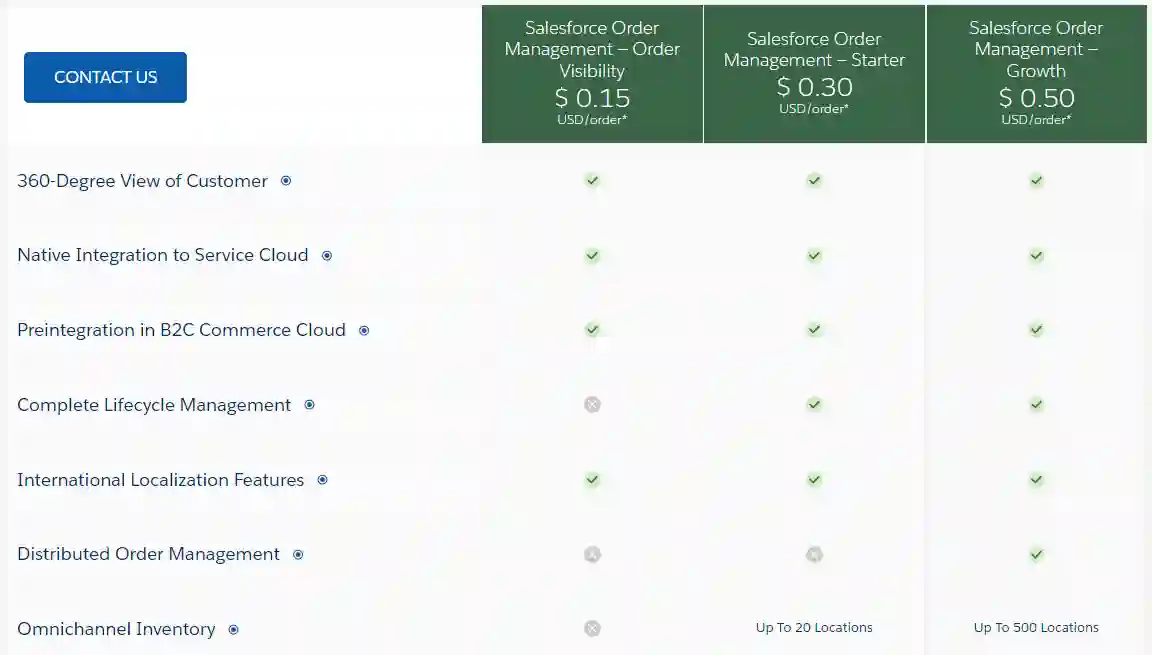Select the Order Management Starter plan header
Viewport: 1152px width, 655px height.
point(814,74)
